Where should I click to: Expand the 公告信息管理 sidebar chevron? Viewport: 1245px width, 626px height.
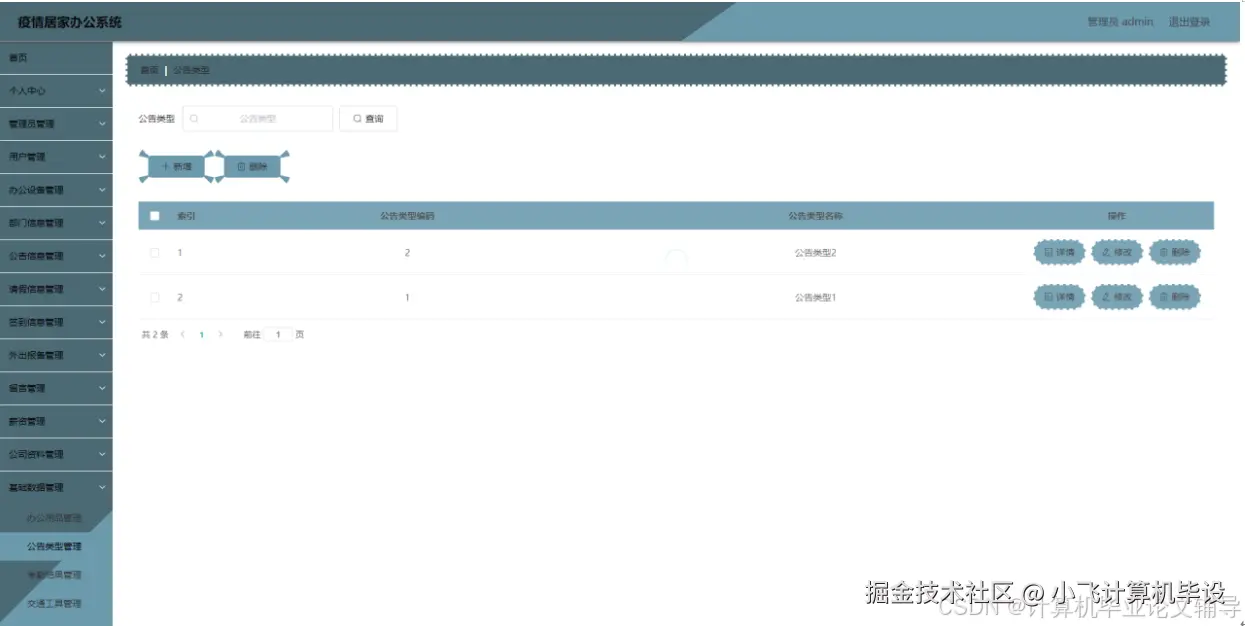(x=102, y=256)
